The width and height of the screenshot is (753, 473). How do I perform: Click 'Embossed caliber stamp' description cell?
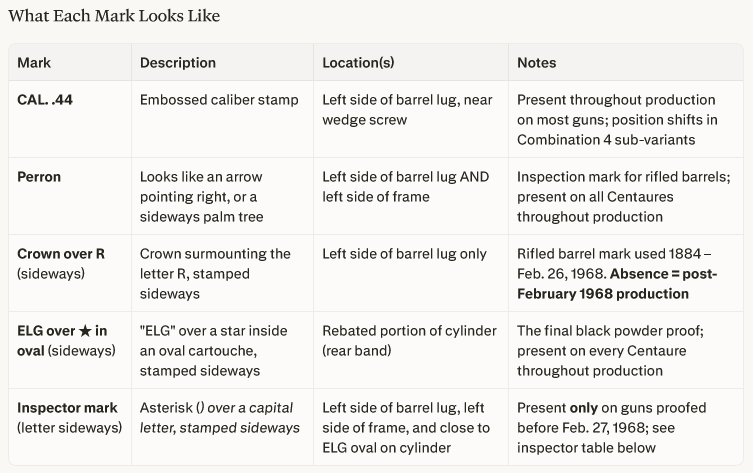[x=219, y=100]
